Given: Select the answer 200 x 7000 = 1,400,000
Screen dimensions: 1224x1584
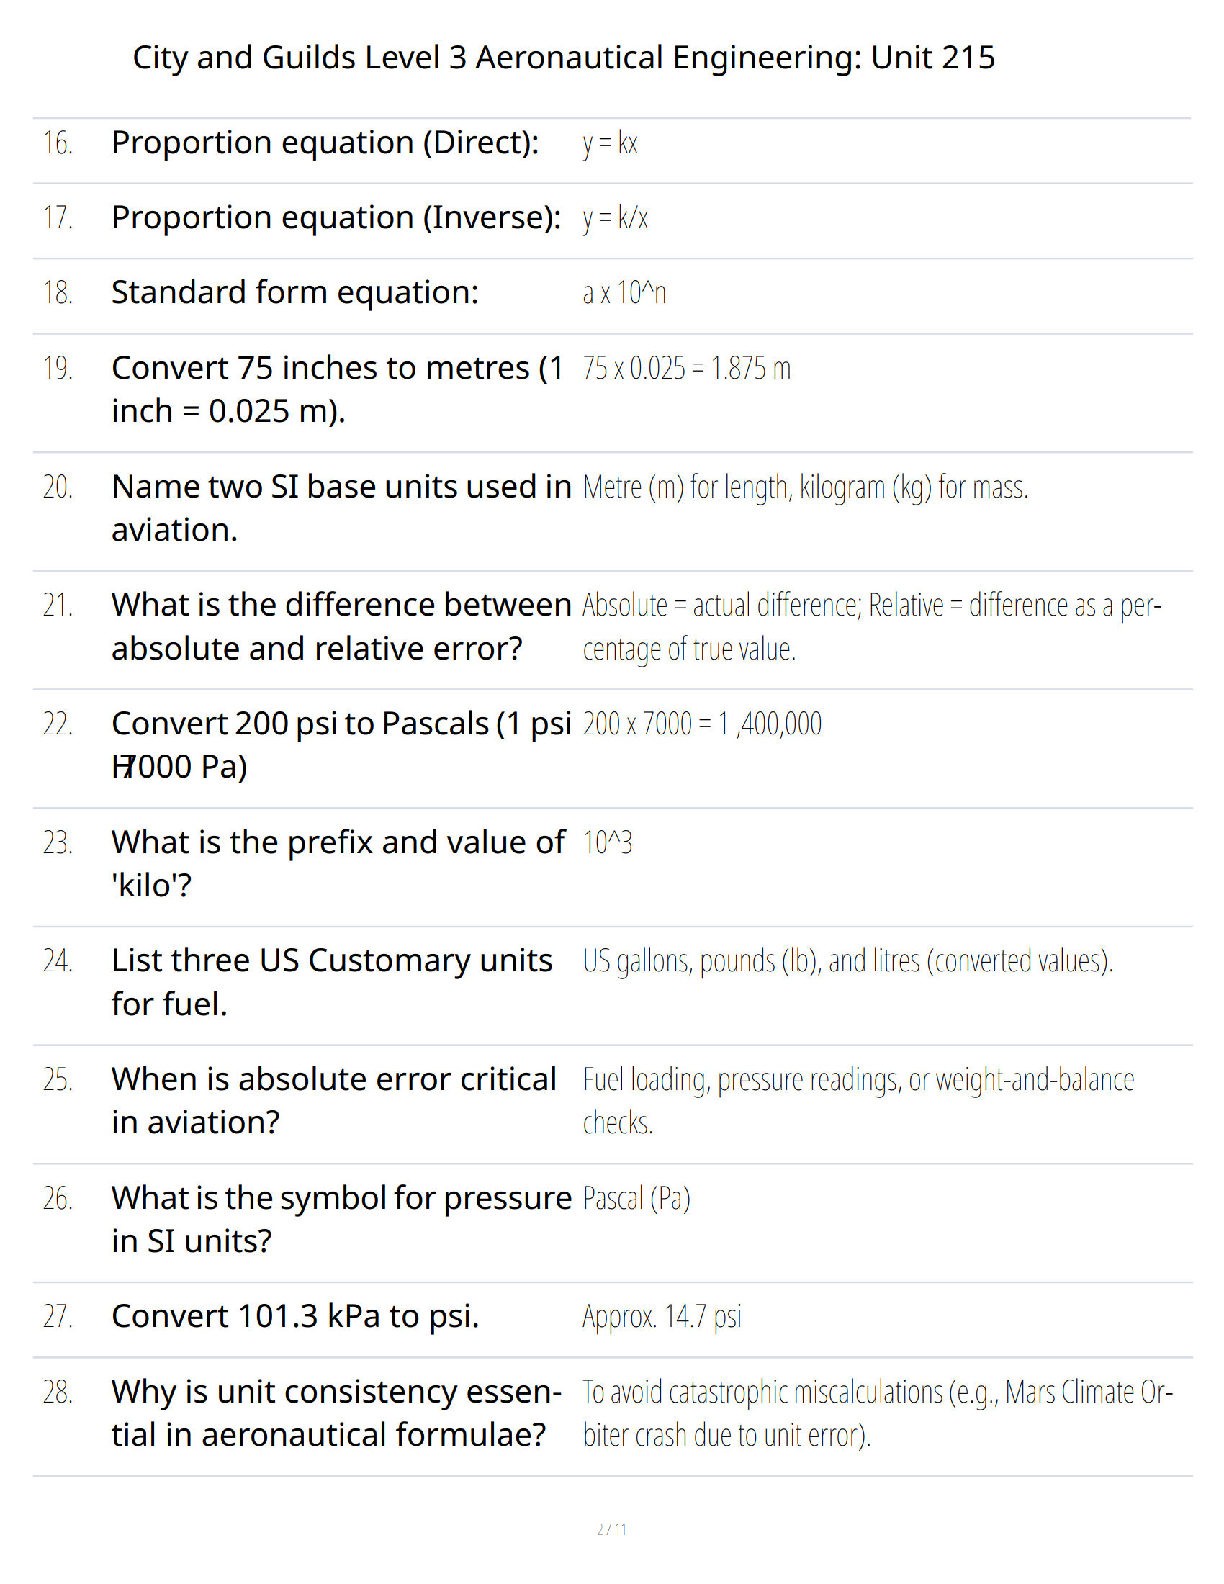Looking at the screenshot, I should click(x=702, y=723).
